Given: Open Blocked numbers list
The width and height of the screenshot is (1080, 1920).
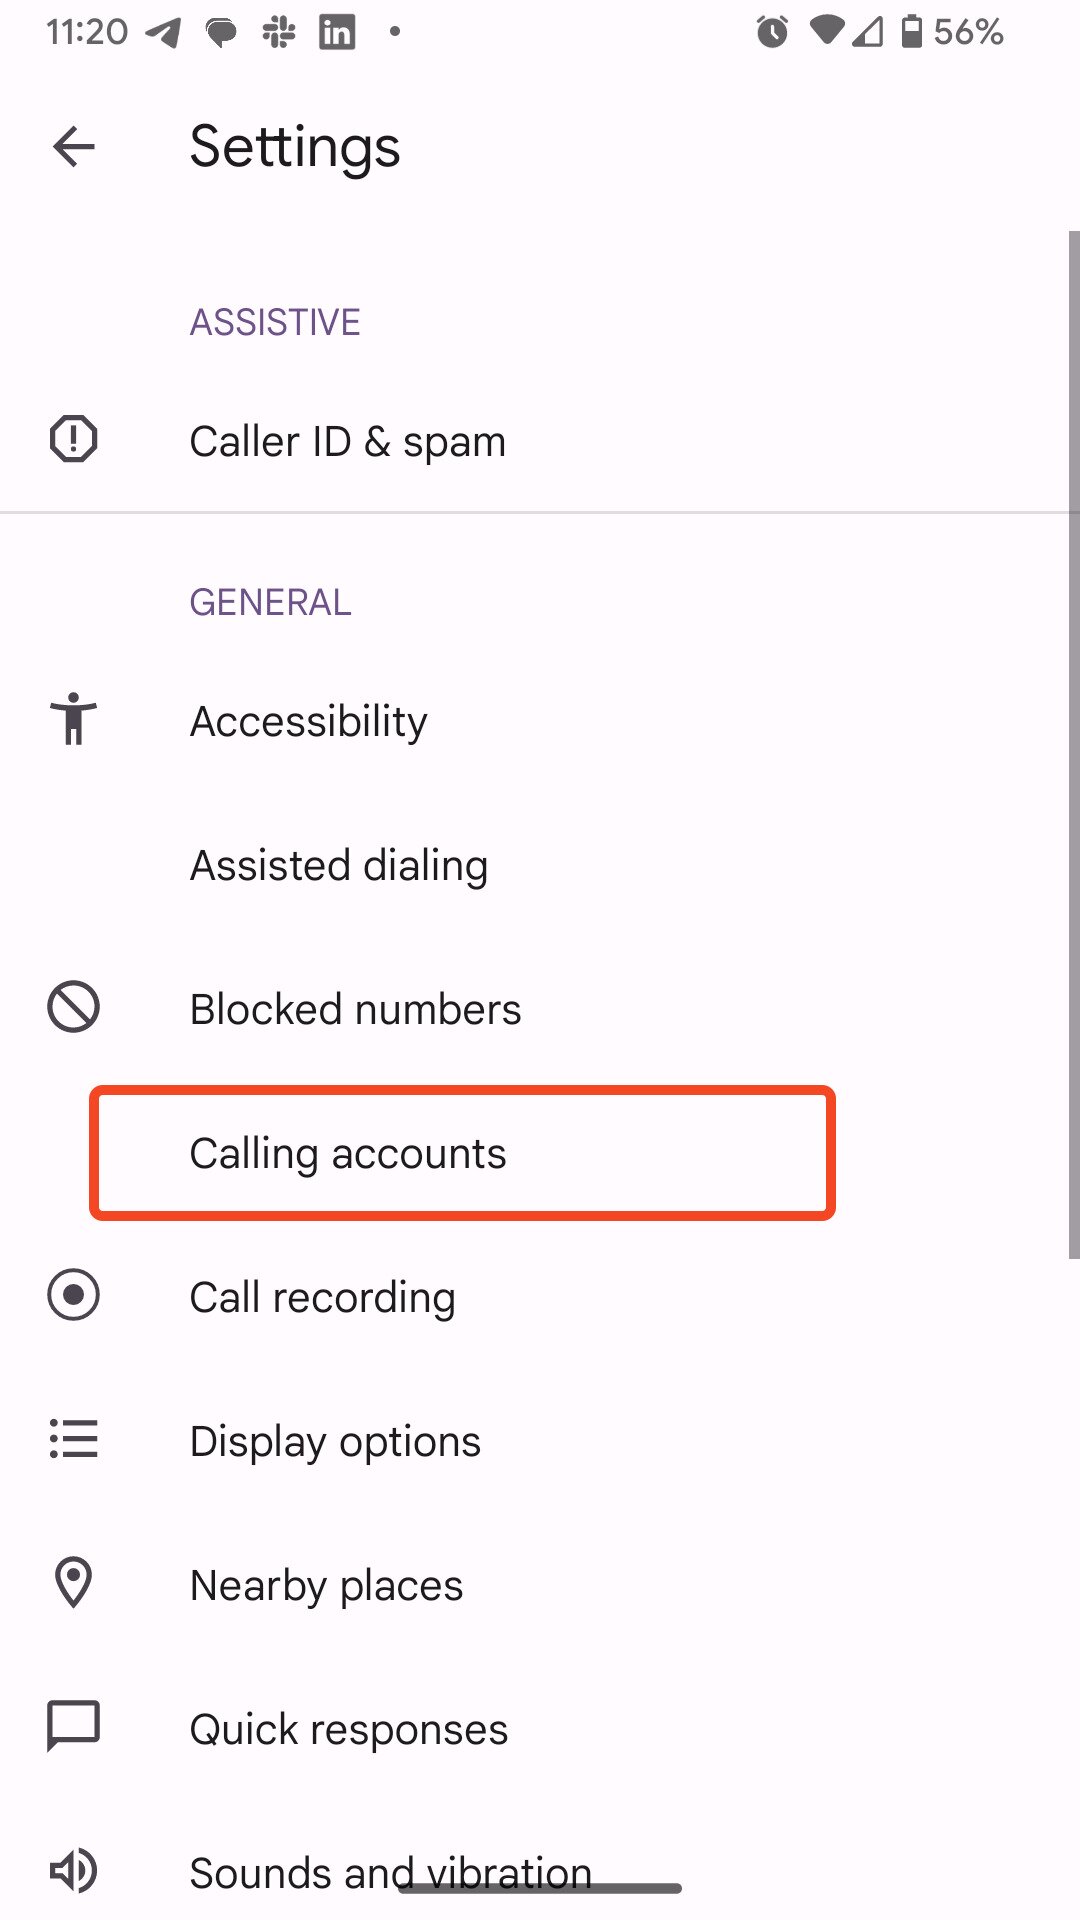Looking at the screenshot, I should [x=355, y=1009].
